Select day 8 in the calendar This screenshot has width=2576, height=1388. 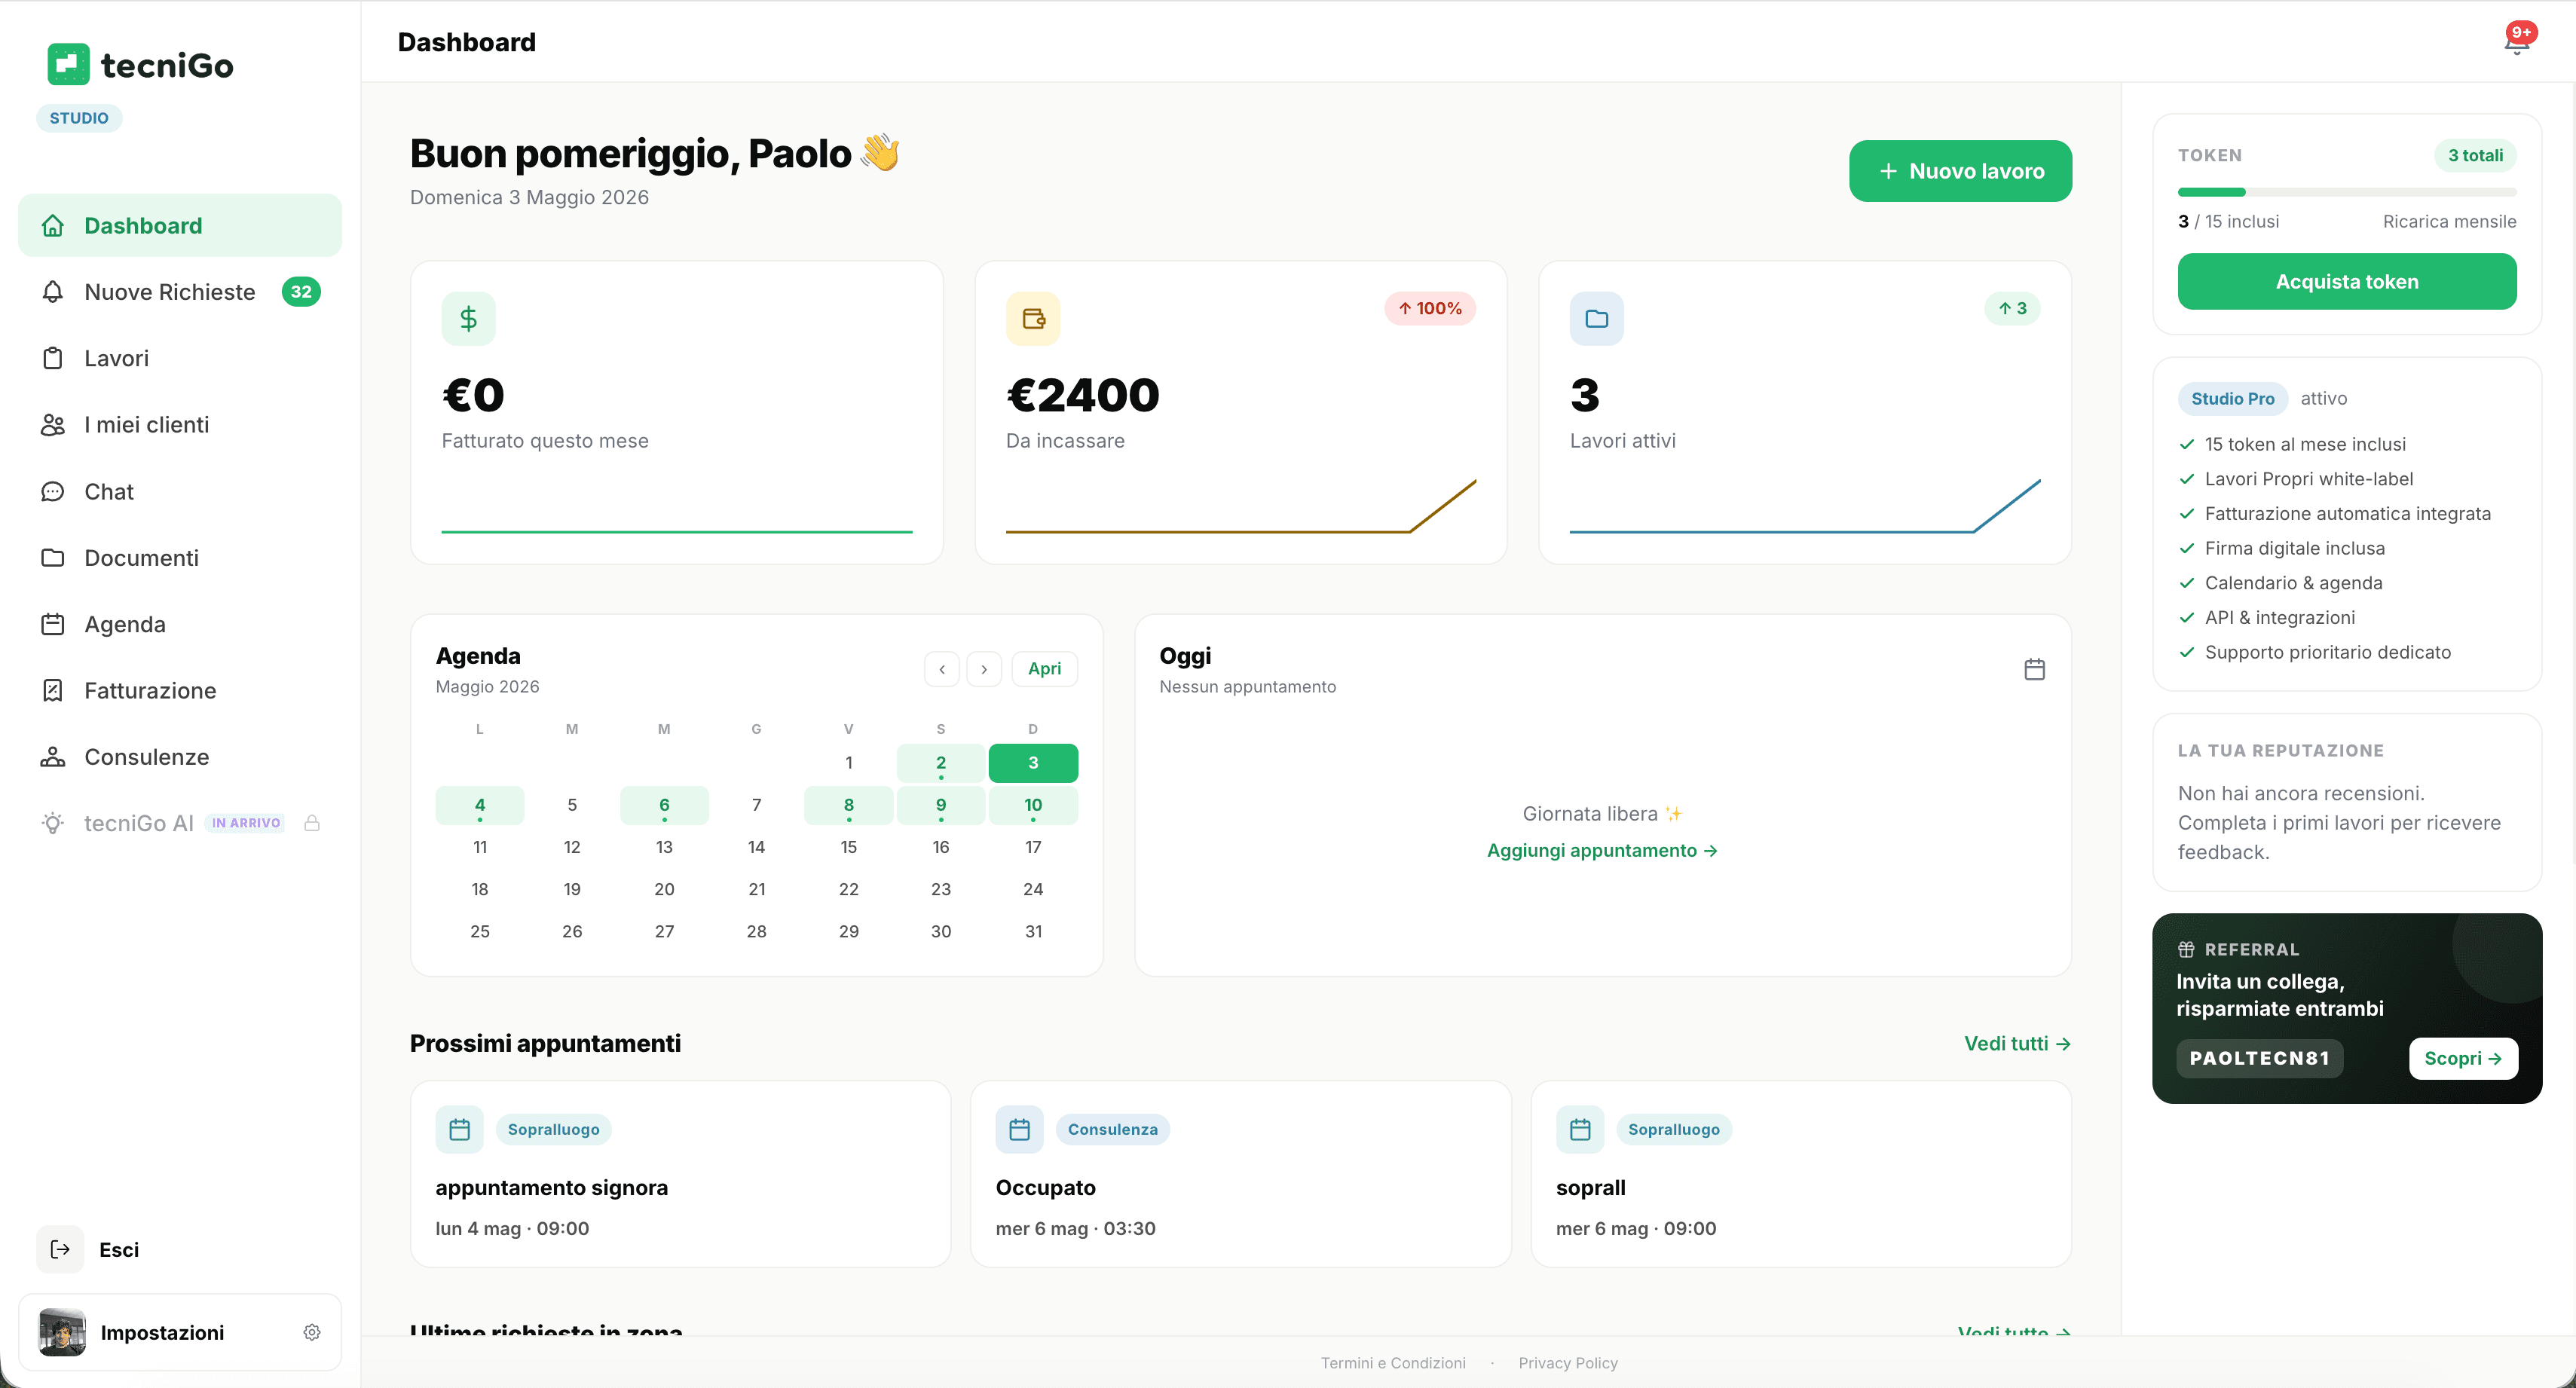click(848, 805)
